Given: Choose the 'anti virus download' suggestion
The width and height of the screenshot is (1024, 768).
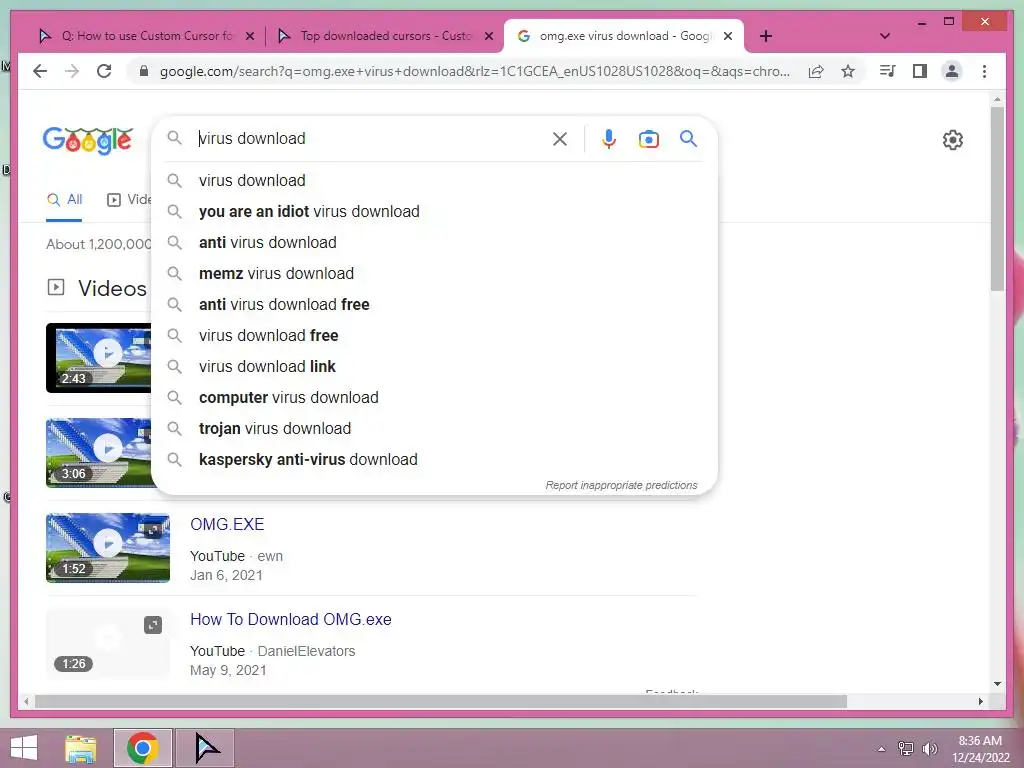Looking at the screenshot, I should pos(434,242).
